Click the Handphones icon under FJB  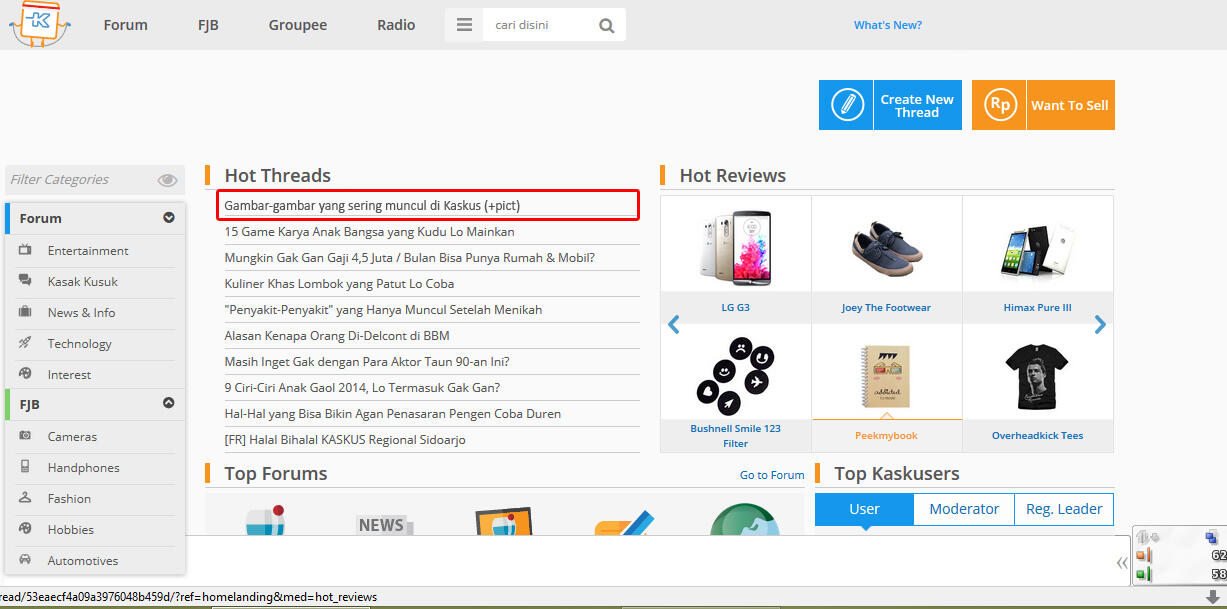tap(26, 467)
